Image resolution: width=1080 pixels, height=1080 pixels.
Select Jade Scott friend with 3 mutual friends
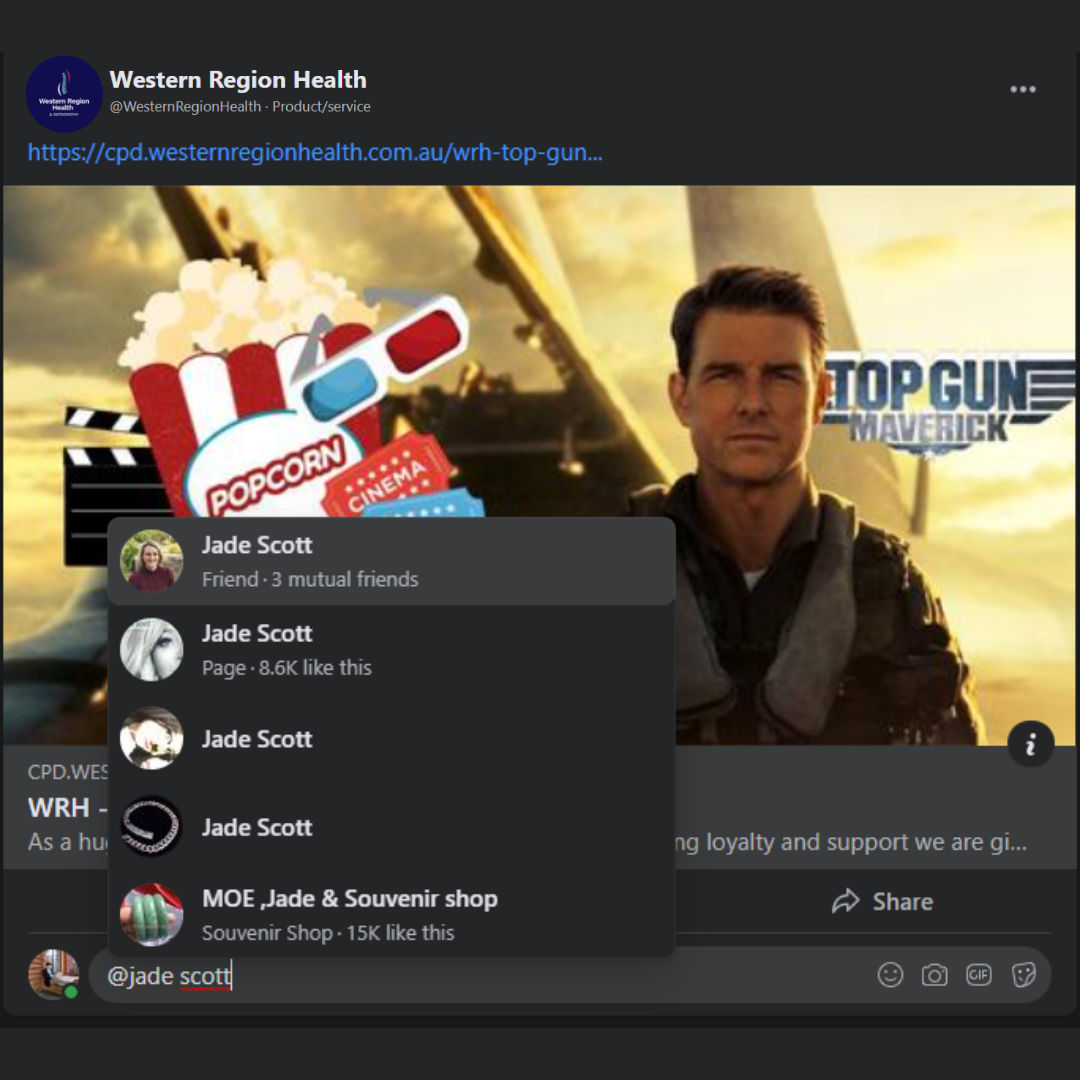point(391,561)
